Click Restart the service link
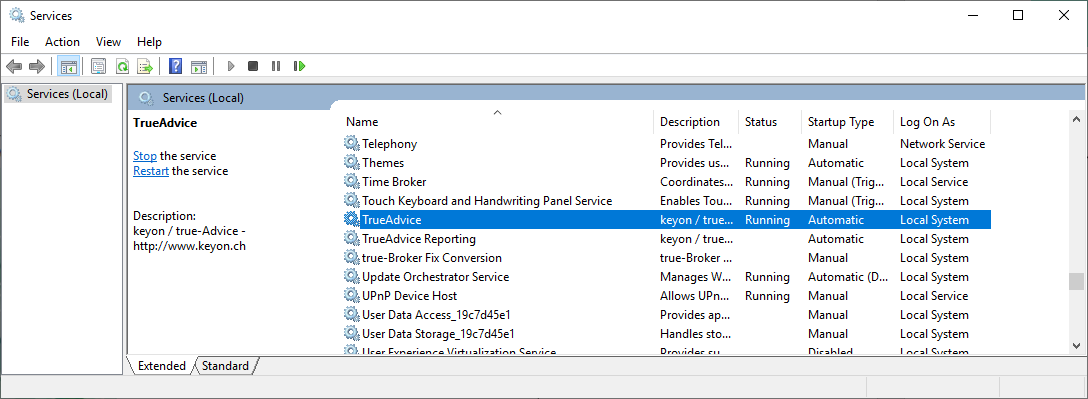The width and height of the screenshot is (1088, 399). click(151, 171)
